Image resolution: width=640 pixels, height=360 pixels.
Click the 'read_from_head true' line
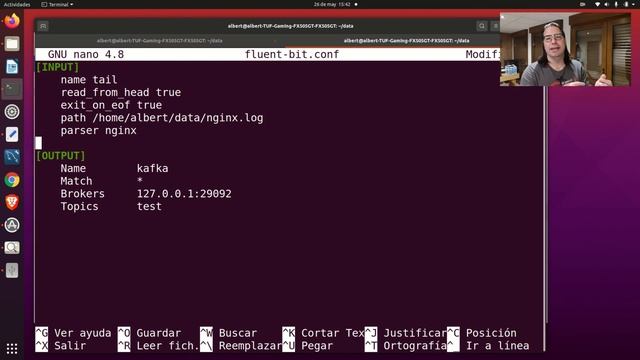[x=121, y=92]
